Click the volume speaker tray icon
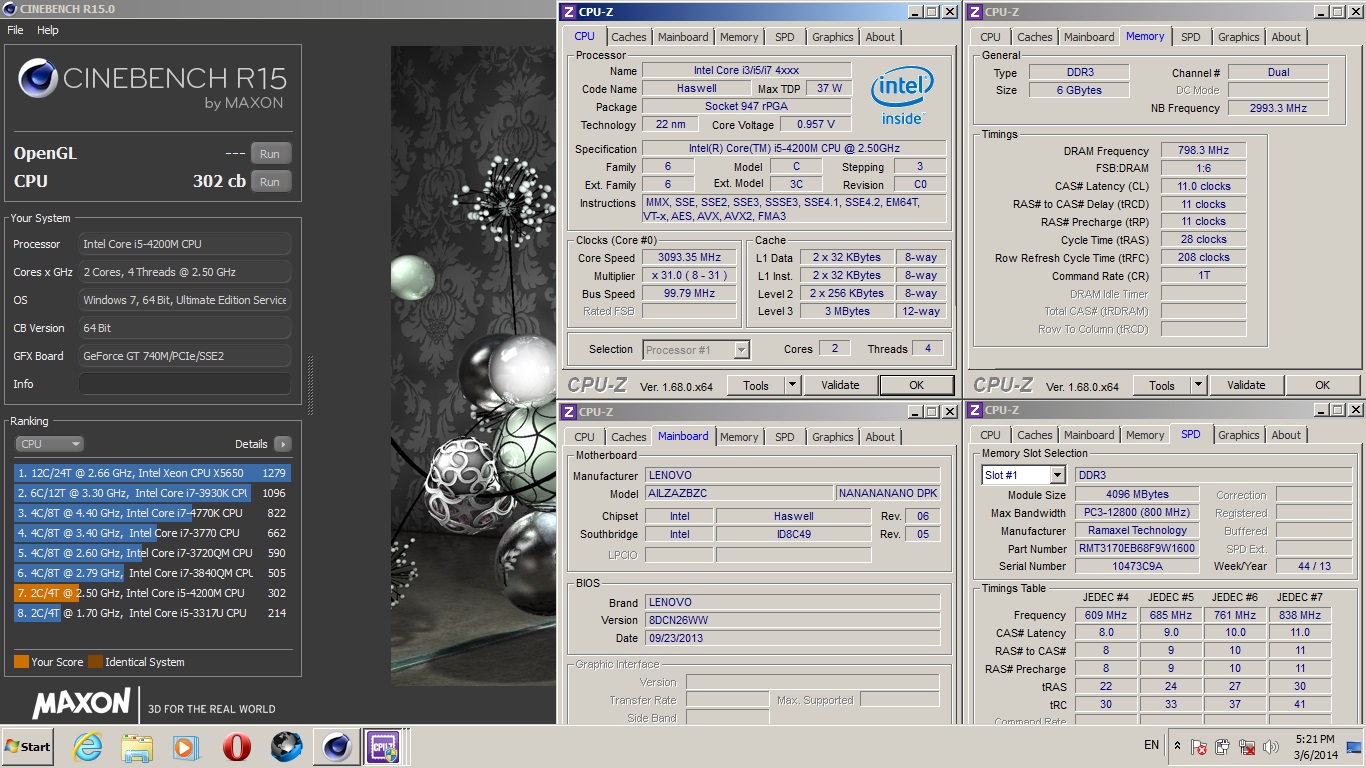1366x768 pixels. coord(1271,747)
